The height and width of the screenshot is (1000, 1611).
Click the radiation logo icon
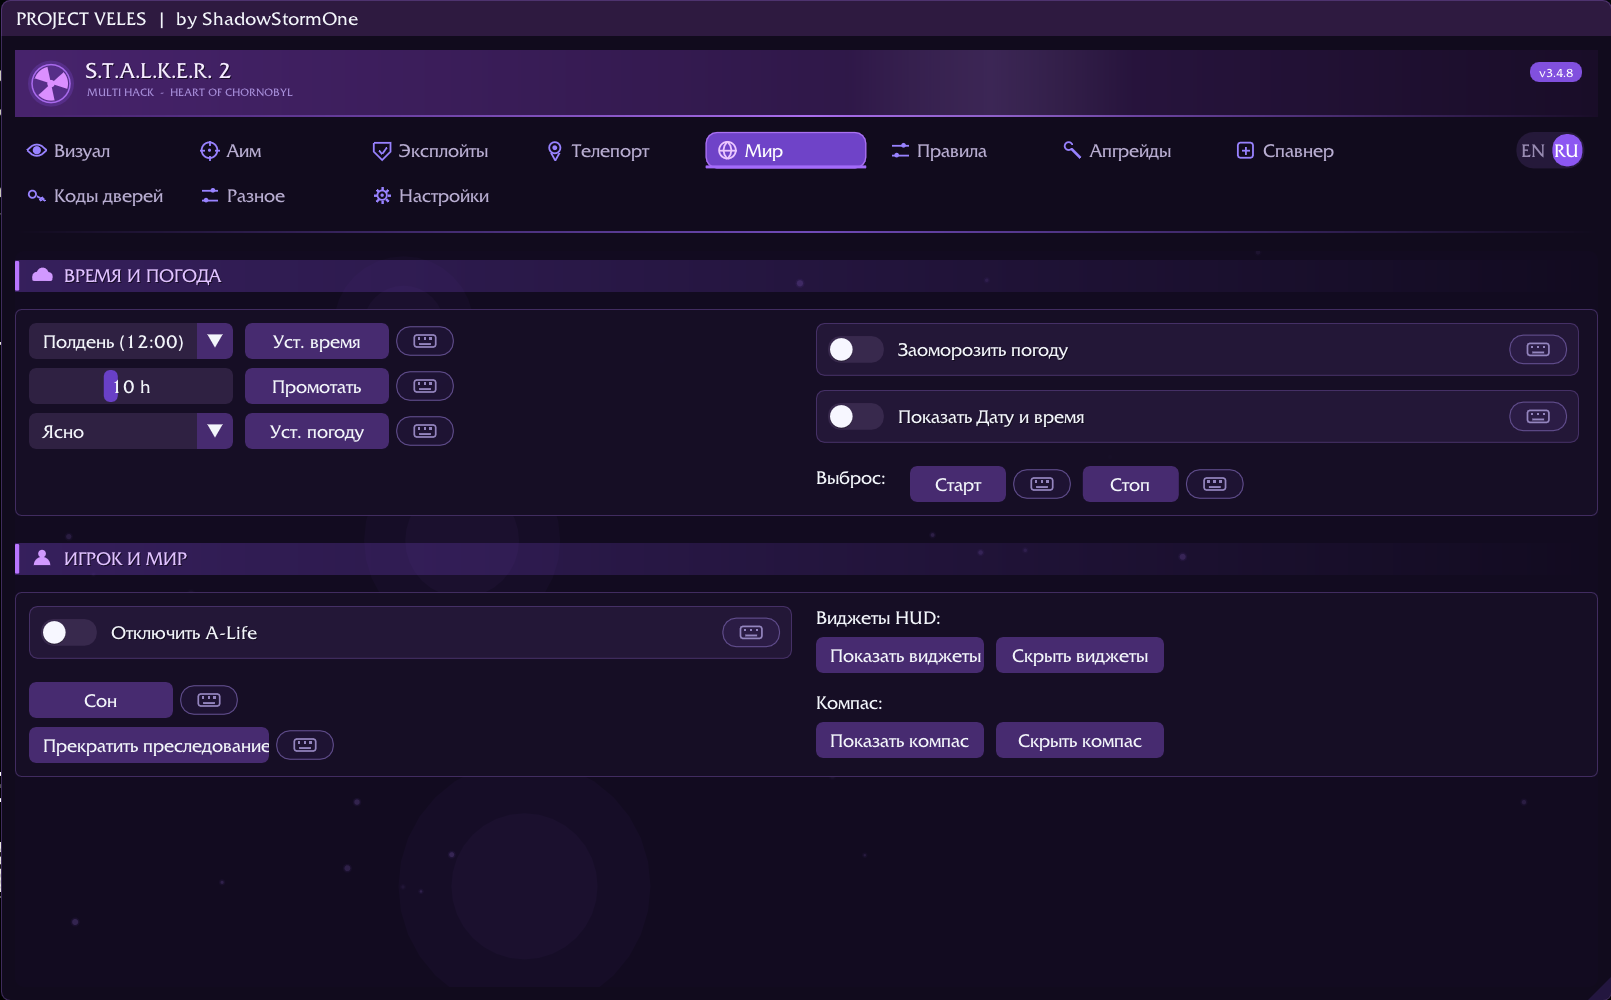click(x=51, y=83)
